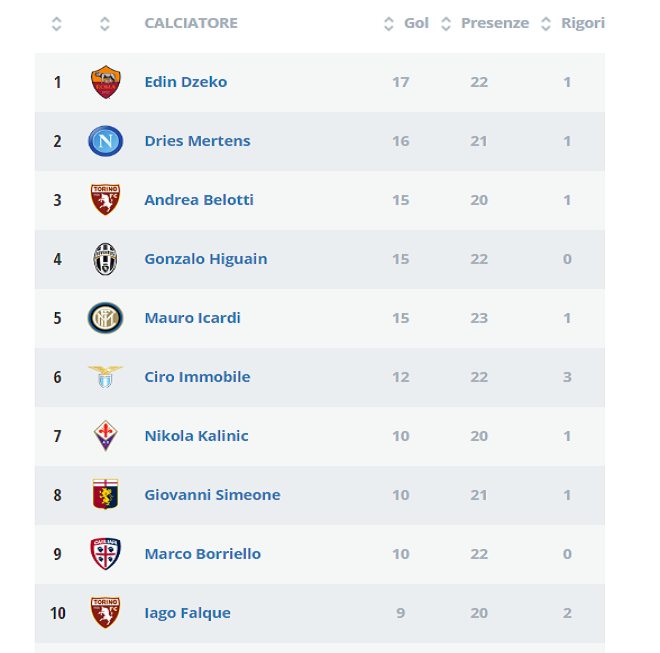Click the Napoli club logo
This screenshot has height=653, width=660.
(105, 141)
